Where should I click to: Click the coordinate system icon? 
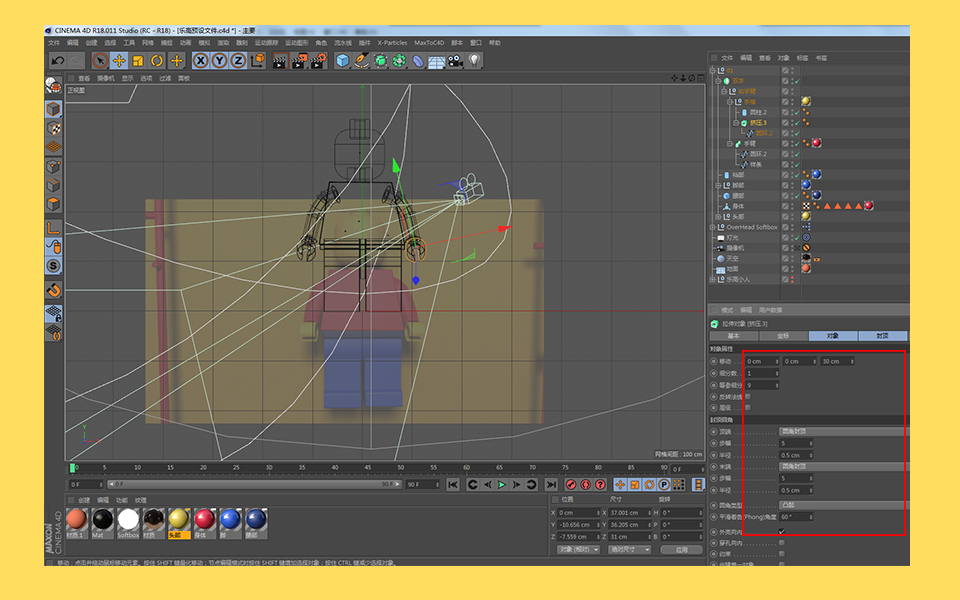[x=258, y=61]
